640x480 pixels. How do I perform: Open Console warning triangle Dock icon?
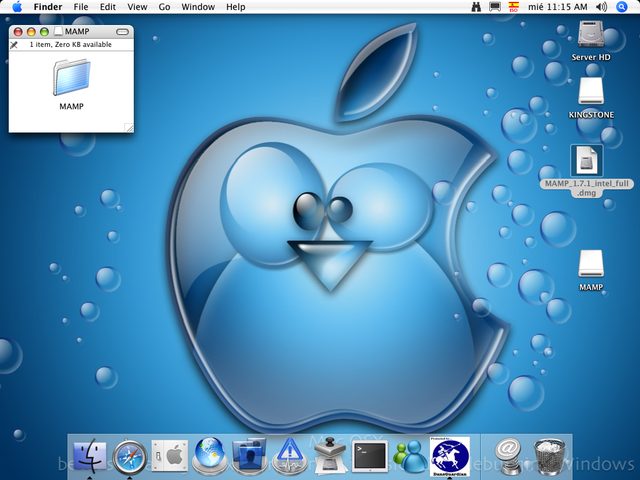(290, 456)
